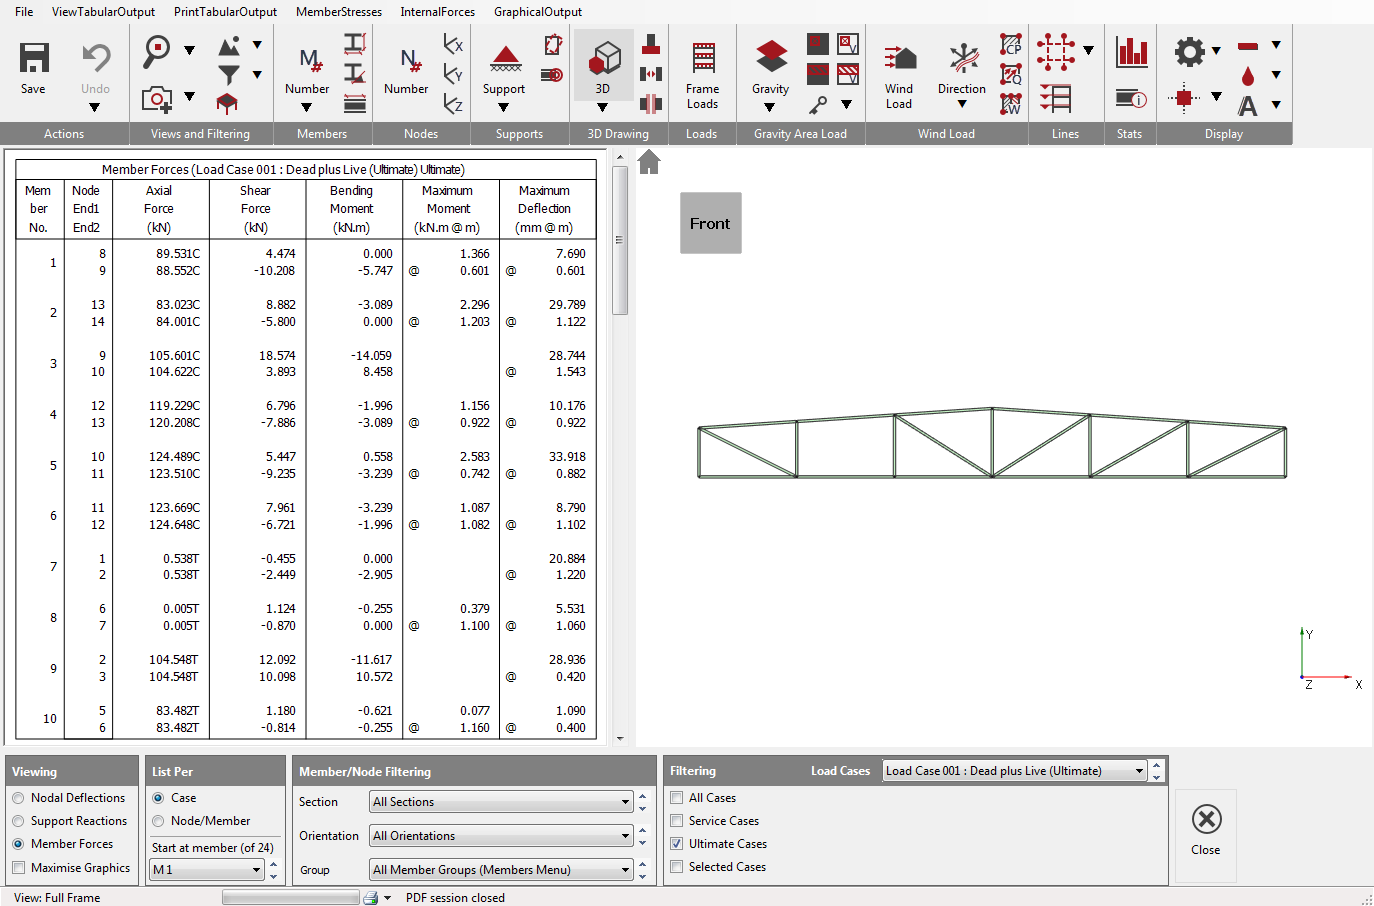Open the Frame Loads tool

click(x=703, y=60)
